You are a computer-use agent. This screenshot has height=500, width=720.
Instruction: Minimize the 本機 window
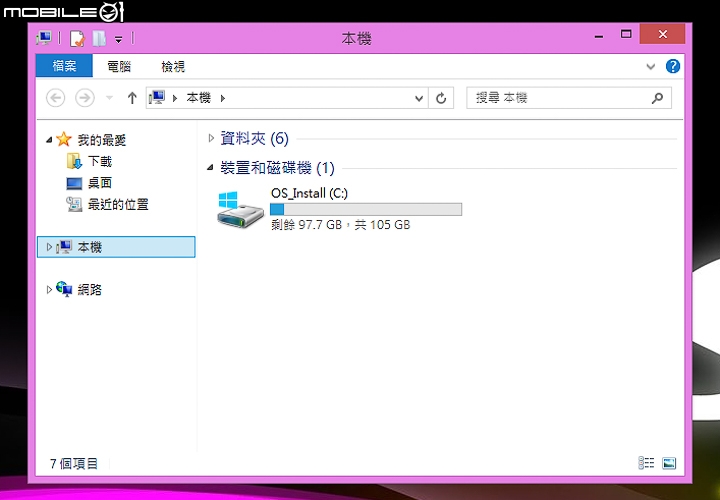click(x=599, y=35)
